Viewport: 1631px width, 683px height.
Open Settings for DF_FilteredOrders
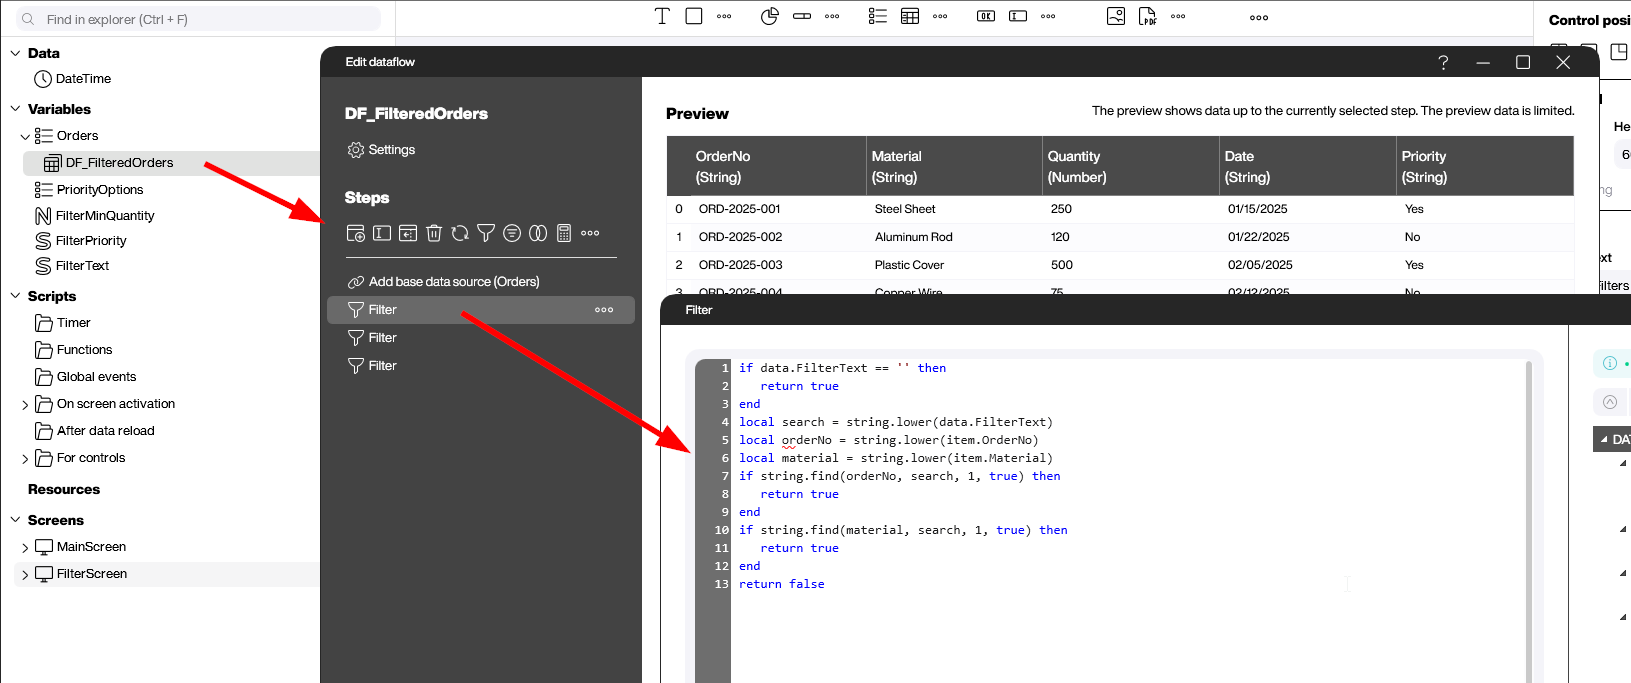point(381,150)
